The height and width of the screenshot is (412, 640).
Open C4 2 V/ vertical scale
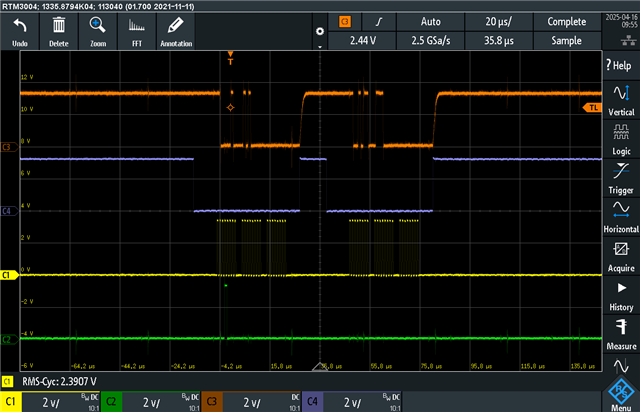(362, 403)
